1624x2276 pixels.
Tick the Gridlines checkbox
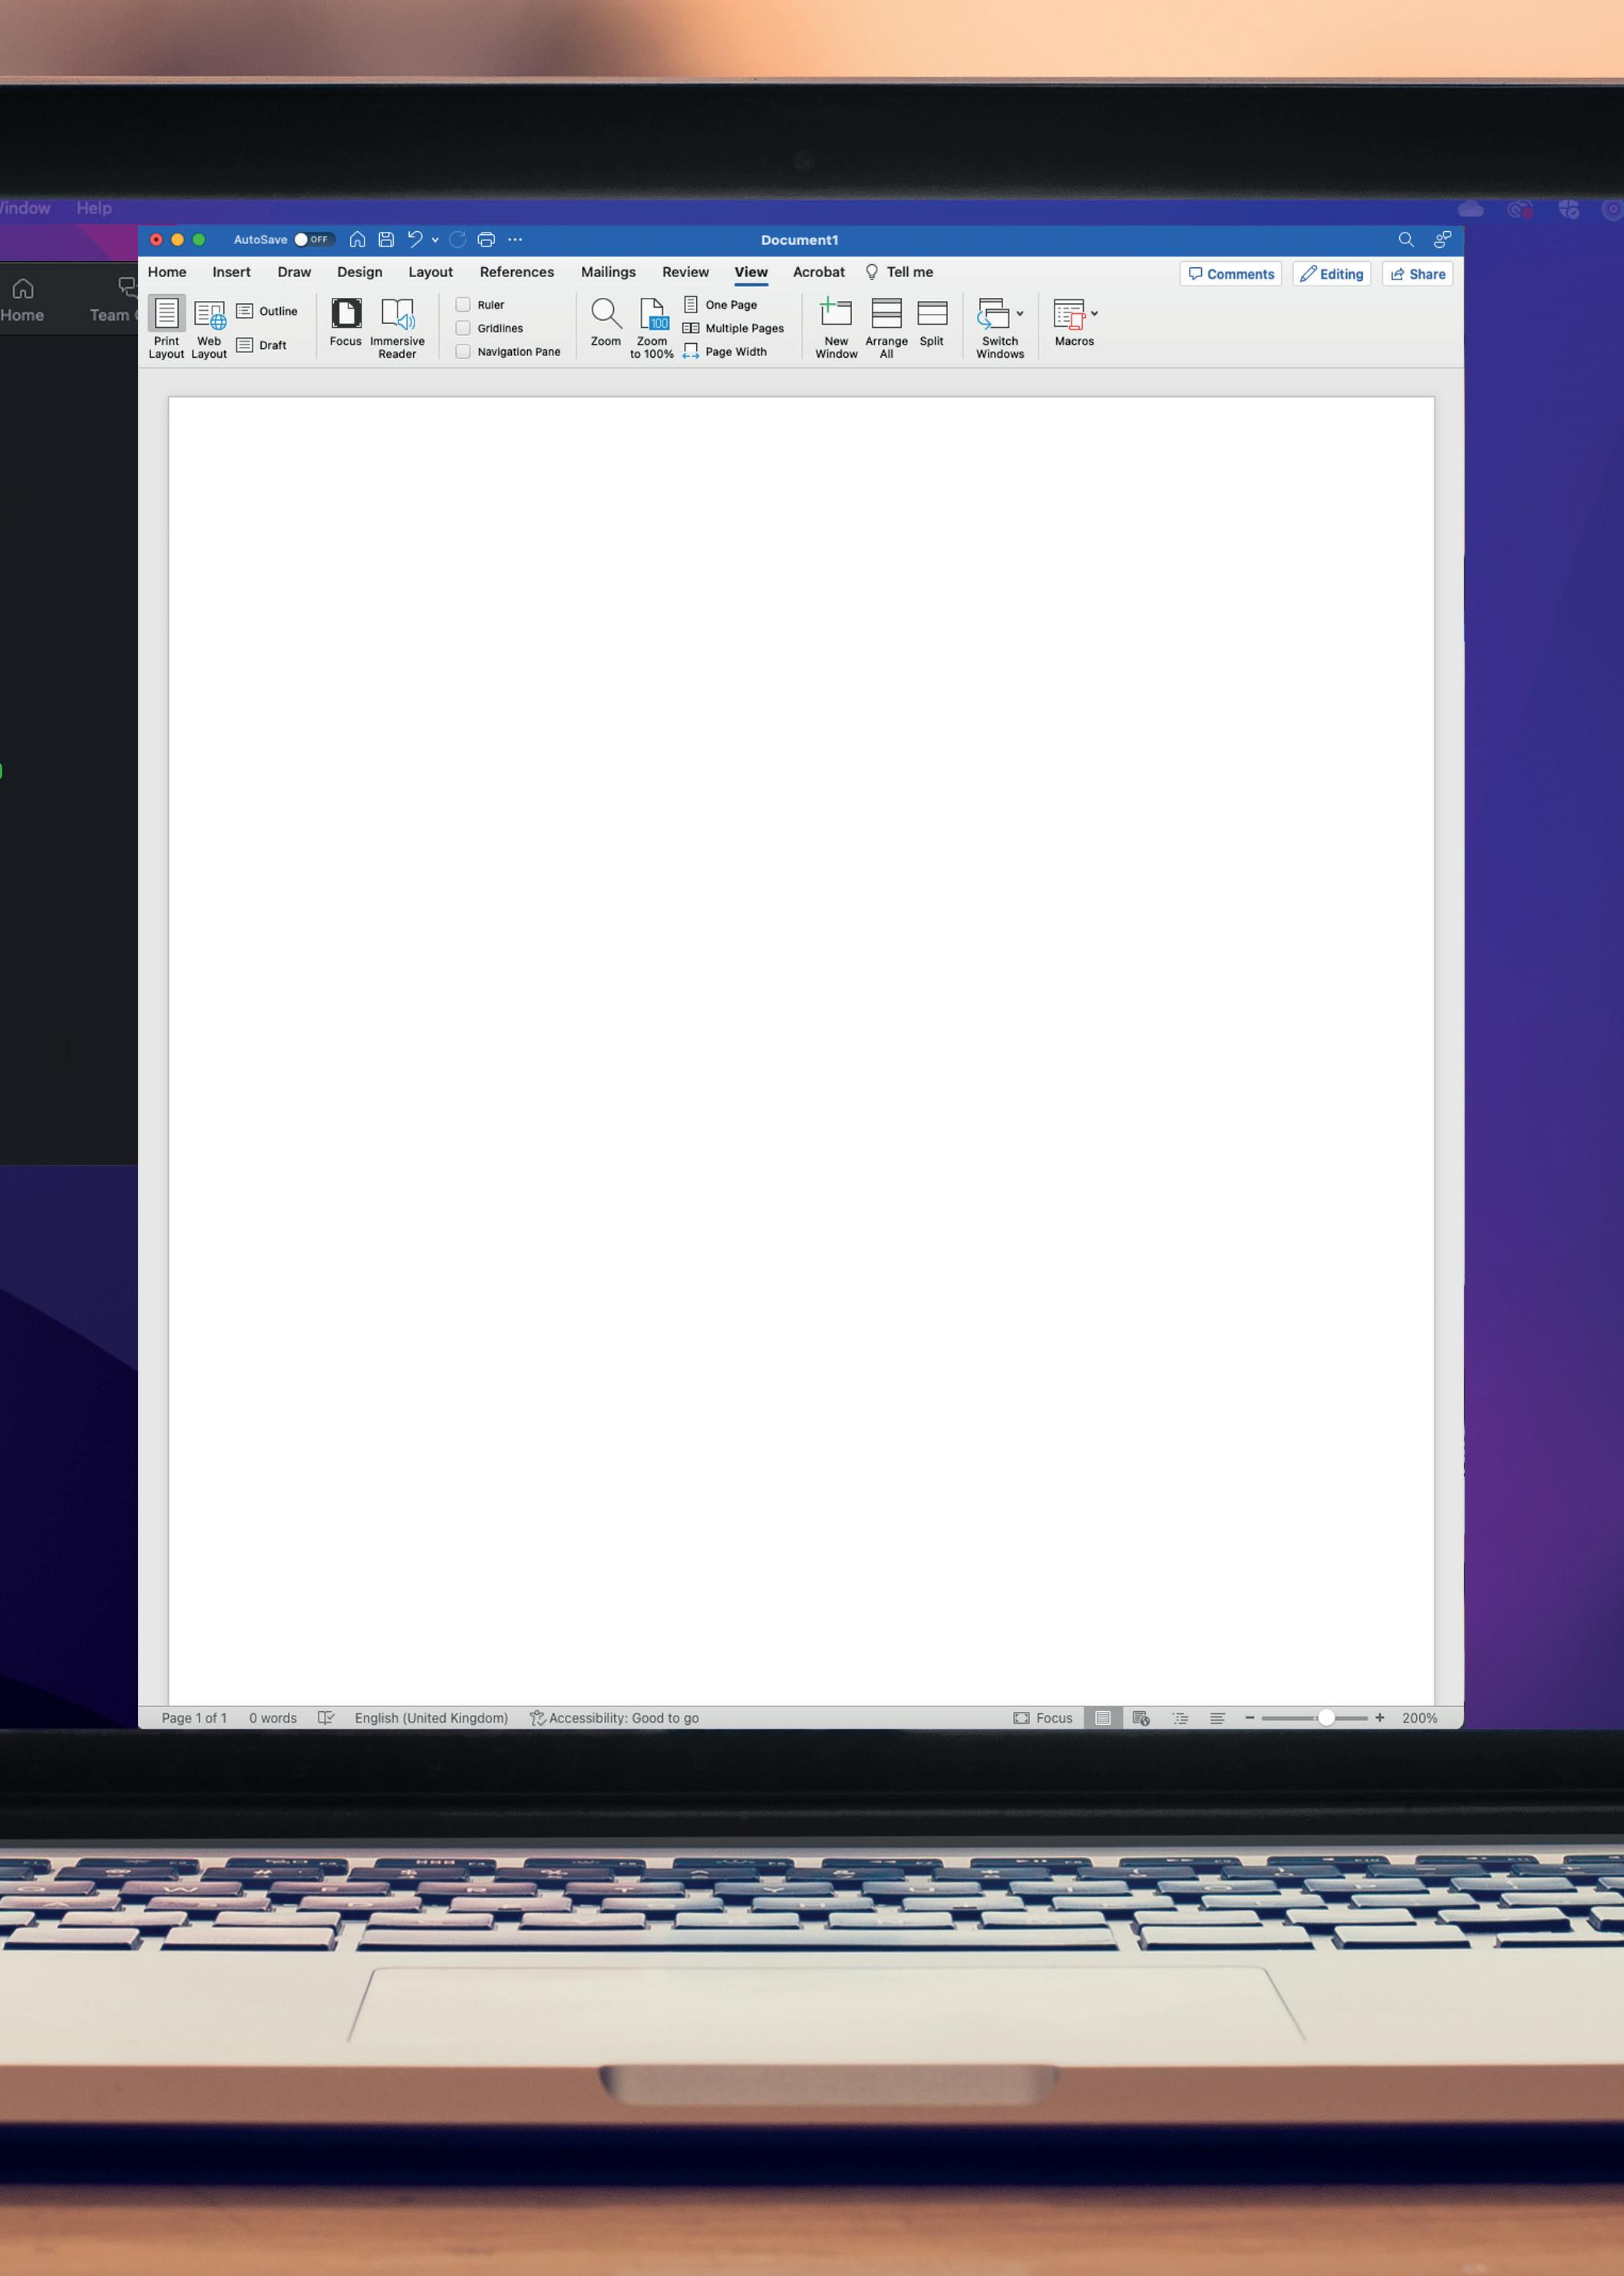coord(463,328)
